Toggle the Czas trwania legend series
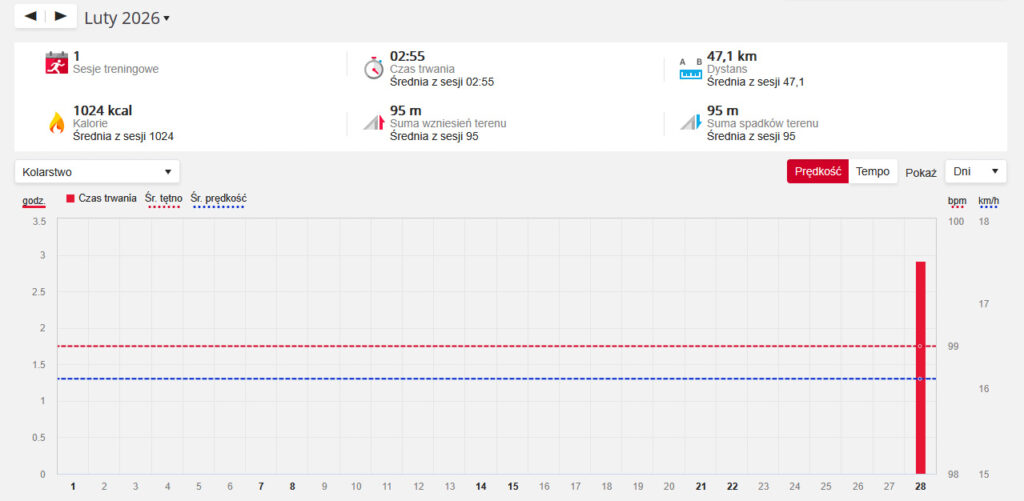1024x501 pixels. pos(101,198)
